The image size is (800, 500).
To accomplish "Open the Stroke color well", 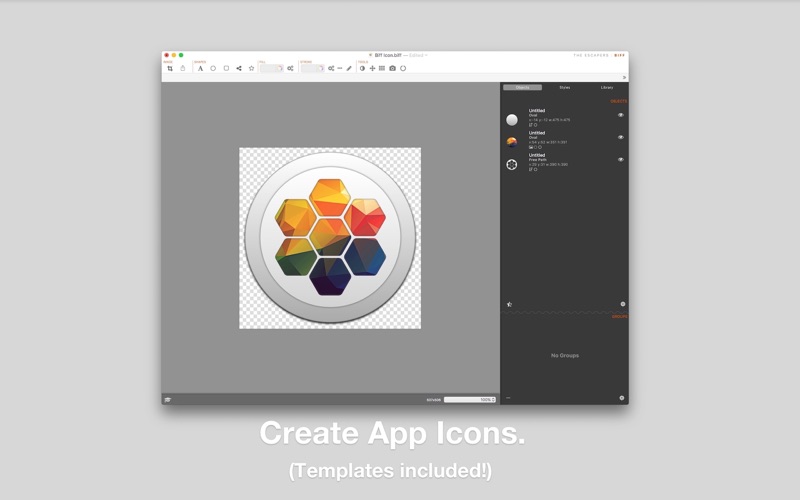I will coord(312,68).
